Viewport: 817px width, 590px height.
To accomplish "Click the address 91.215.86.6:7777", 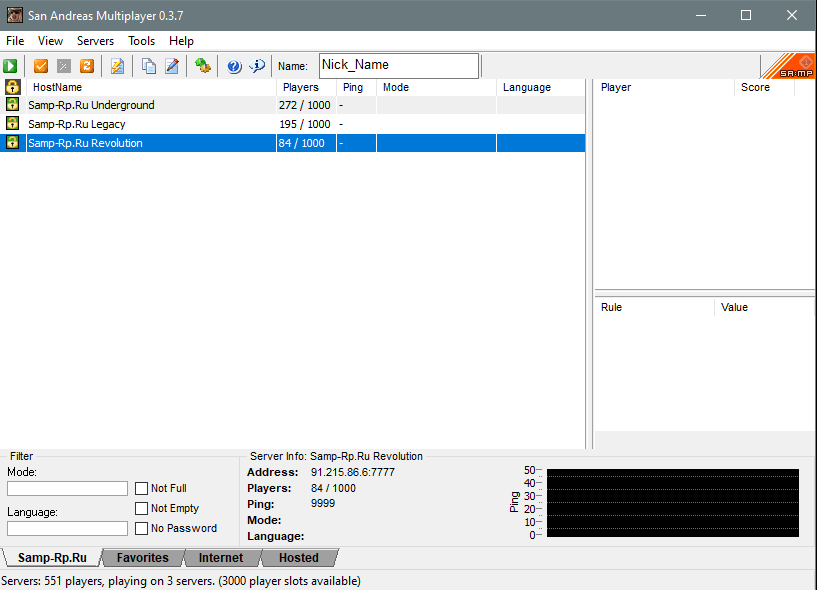I will pyautogui.click(x=353, y=472).
